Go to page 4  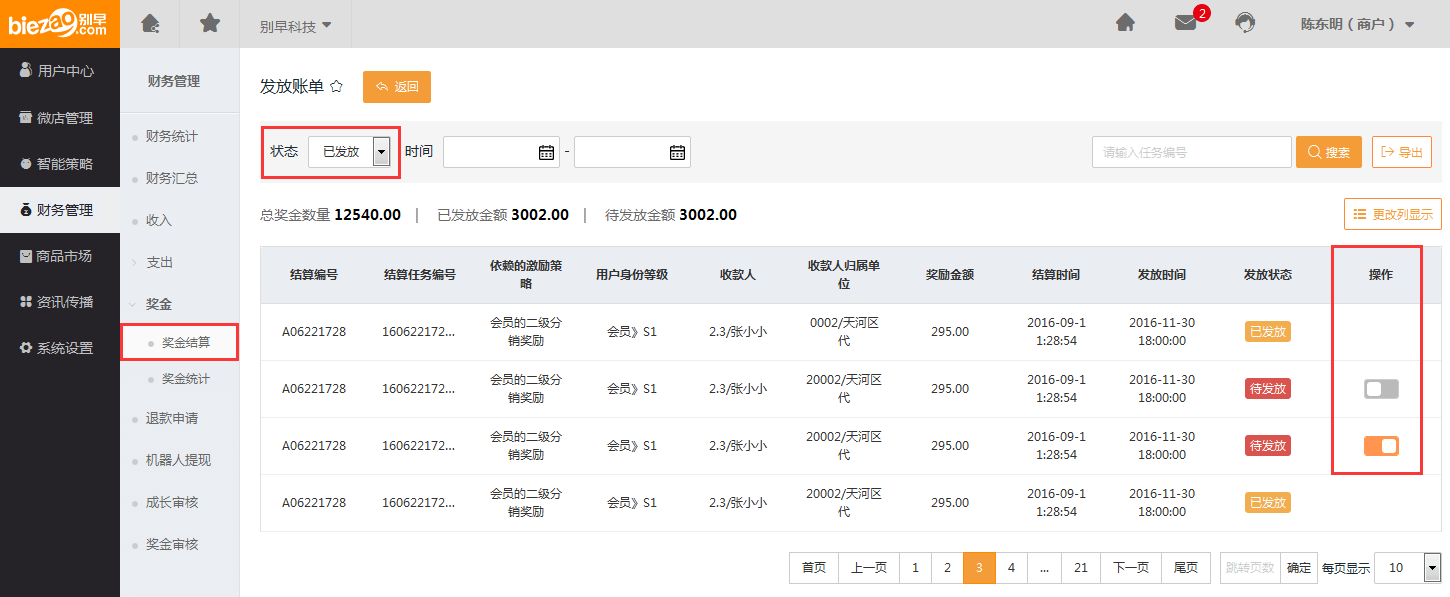click(1011, 567)
